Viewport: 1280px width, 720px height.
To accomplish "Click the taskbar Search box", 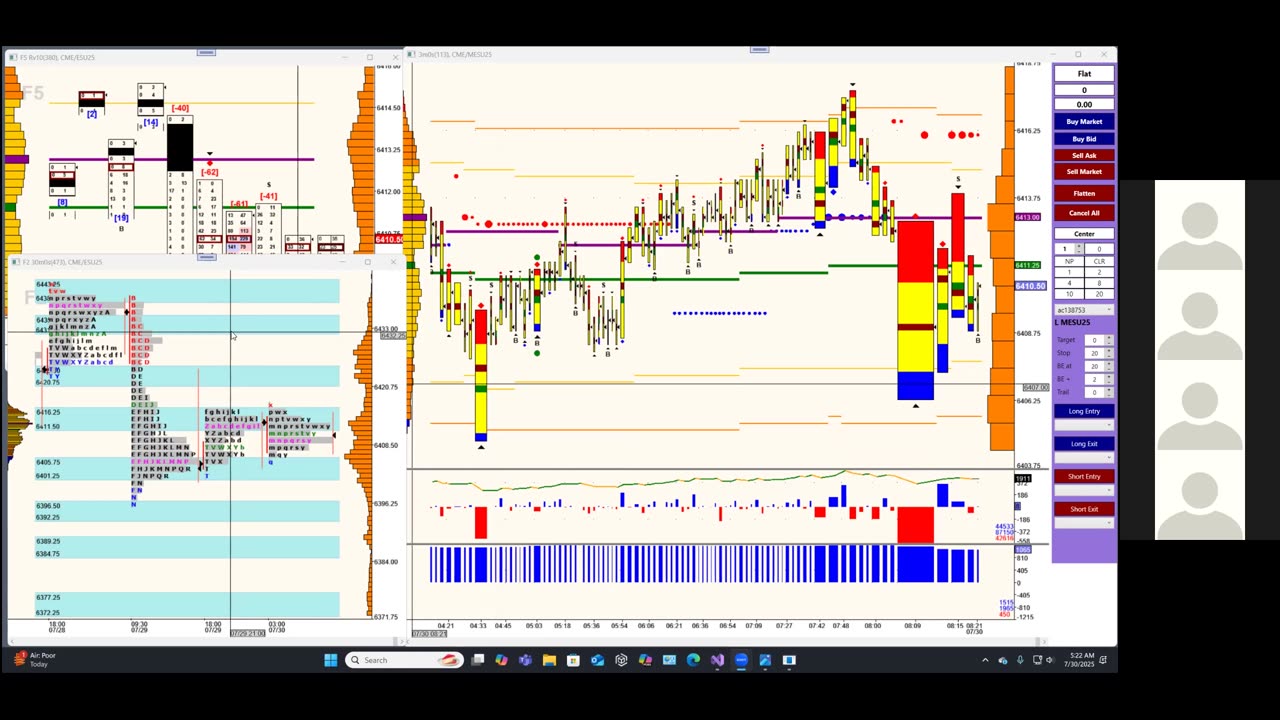I will click(405, 660).
